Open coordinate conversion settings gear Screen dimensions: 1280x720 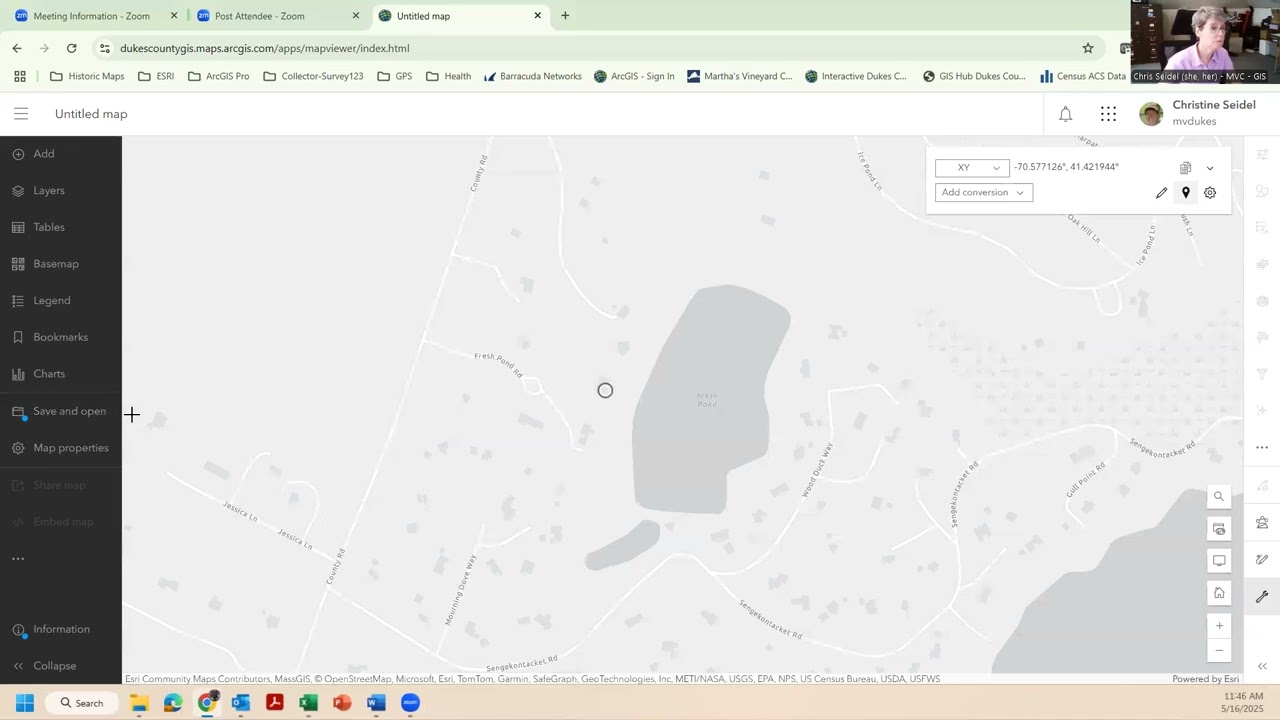click(x=1210, y=193)
